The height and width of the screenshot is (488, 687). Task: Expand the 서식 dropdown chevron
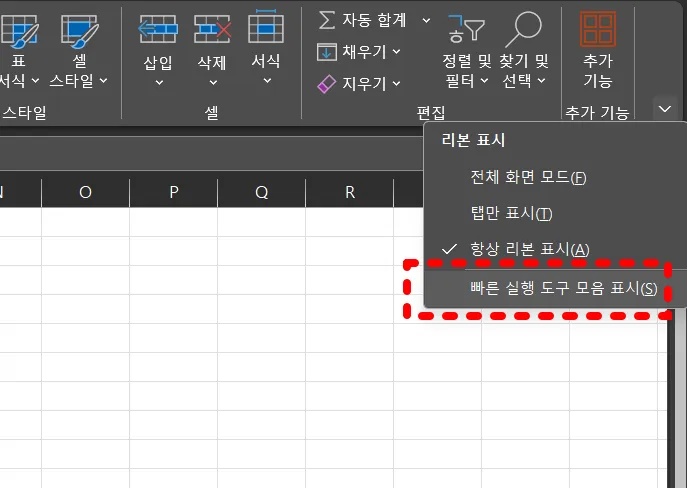point(267,81)
